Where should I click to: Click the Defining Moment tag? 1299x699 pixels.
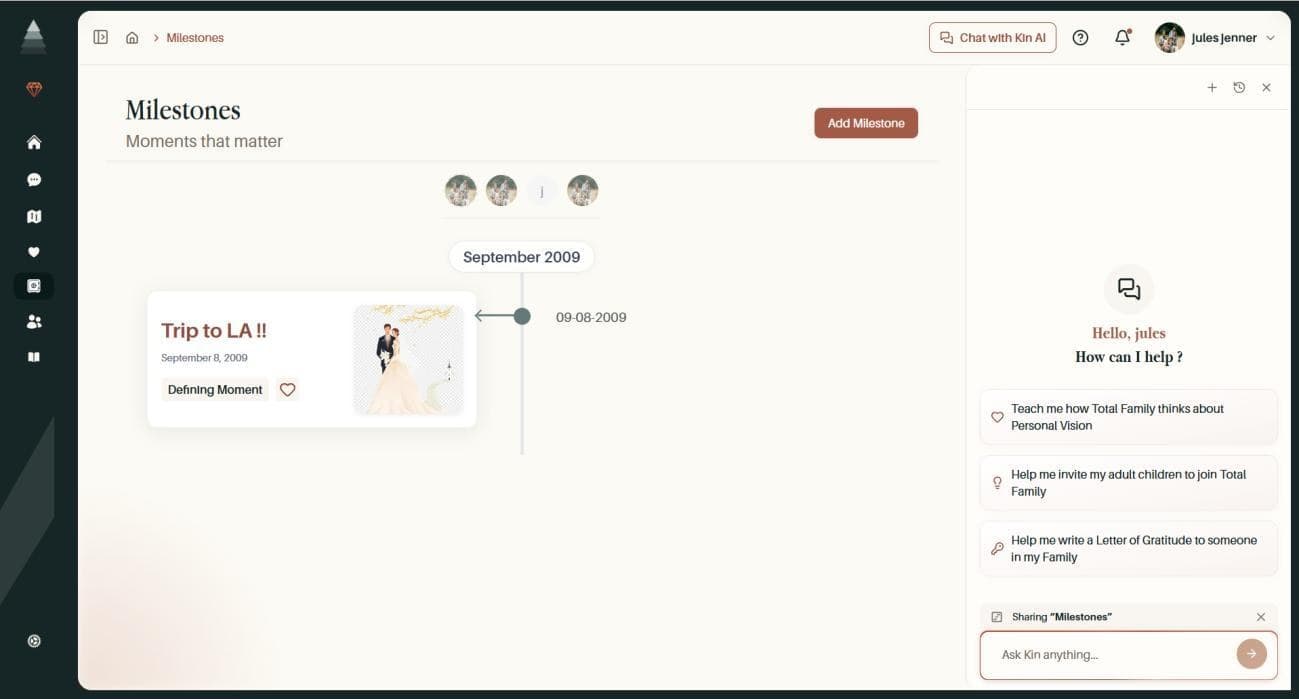215,390
